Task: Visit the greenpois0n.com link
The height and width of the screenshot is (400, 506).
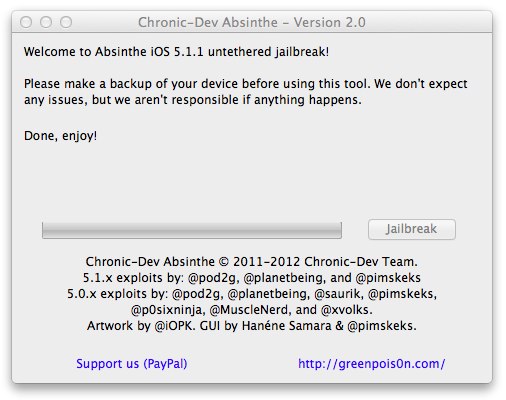Action: click(x=372, y=364)
